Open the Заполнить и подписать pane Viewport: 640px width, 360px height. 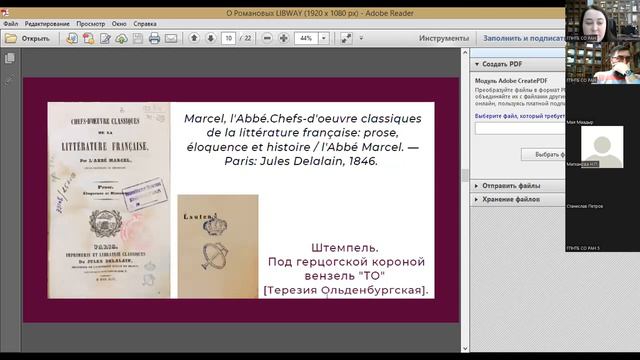click(524, 38)
